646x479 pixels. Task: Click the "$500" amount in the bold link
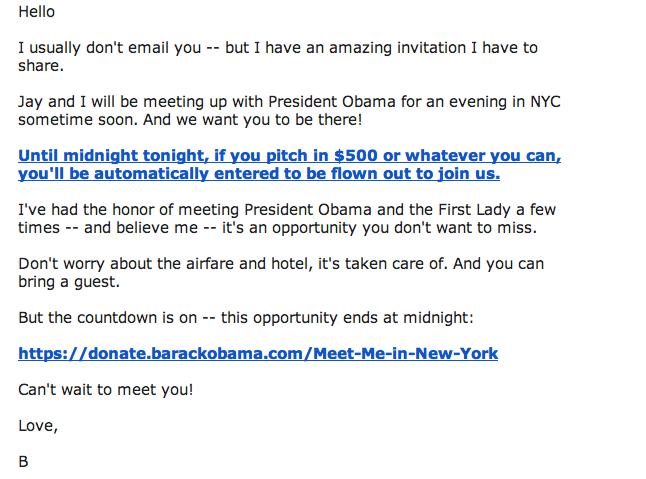point(356,156)
